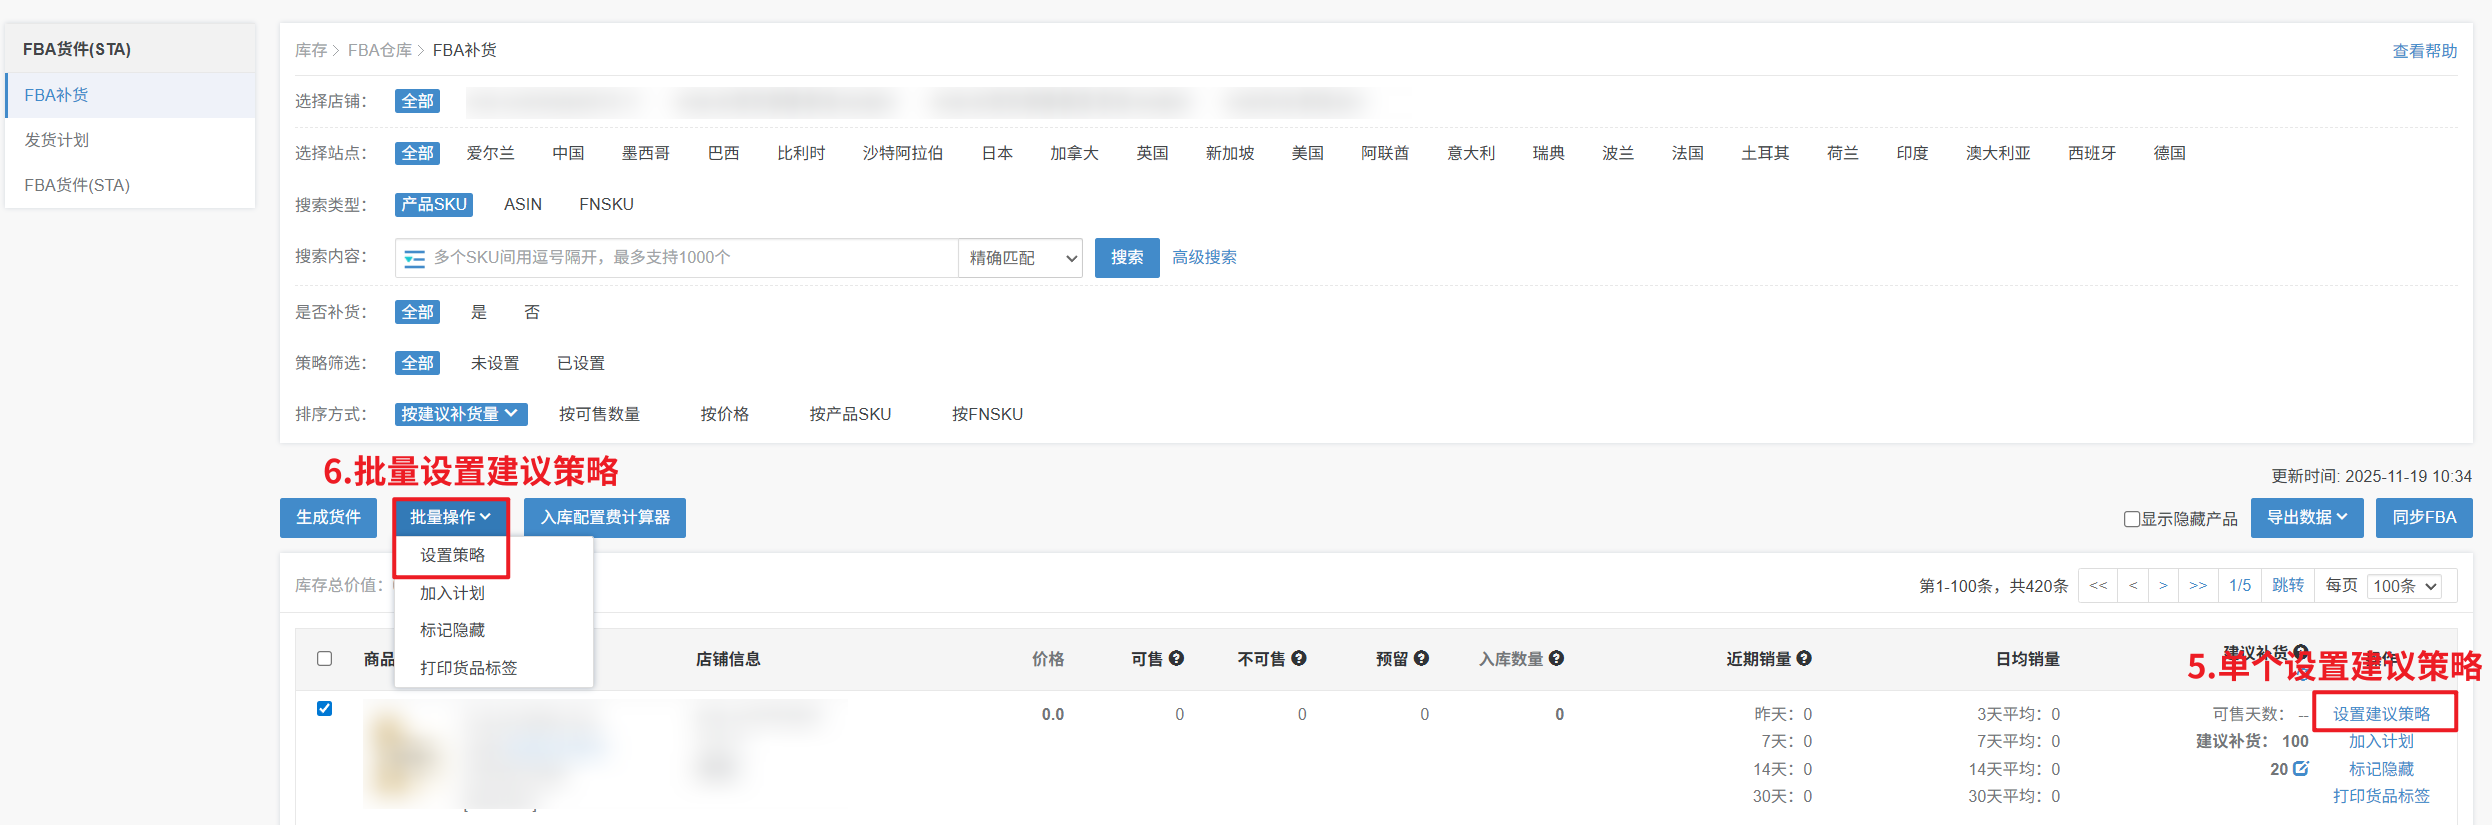This screenshot has height=825, width=2492.
Task: Click help icon next to 可售 column
Action: (x=1176, y=658)
